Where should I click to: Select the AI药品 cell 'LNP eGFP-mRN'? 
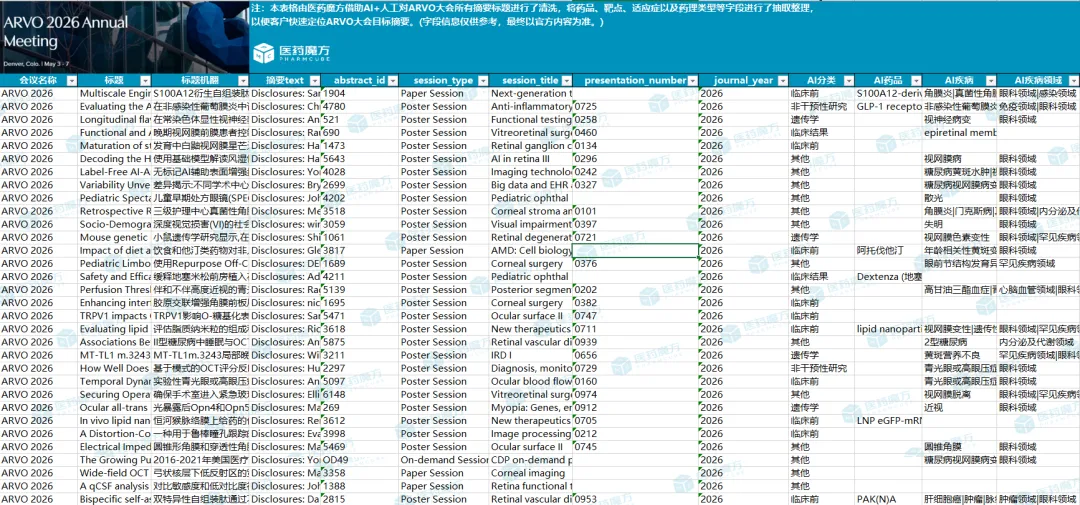click(889, 421)
